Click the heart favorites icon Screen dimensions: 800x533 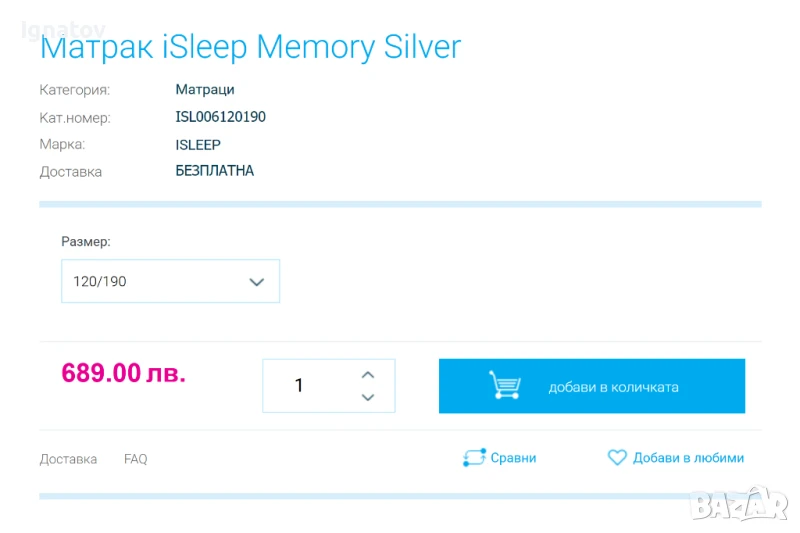tap(617, 458)
